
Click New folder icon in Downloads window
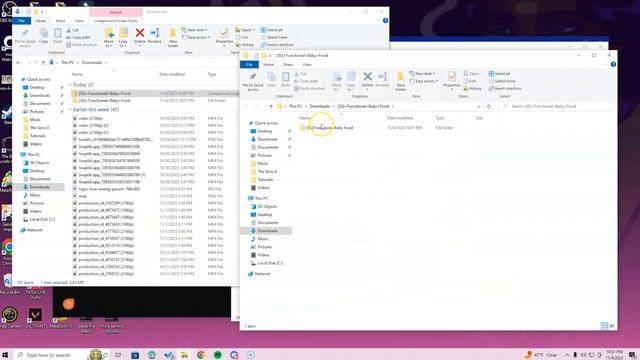tap(173, 38)
